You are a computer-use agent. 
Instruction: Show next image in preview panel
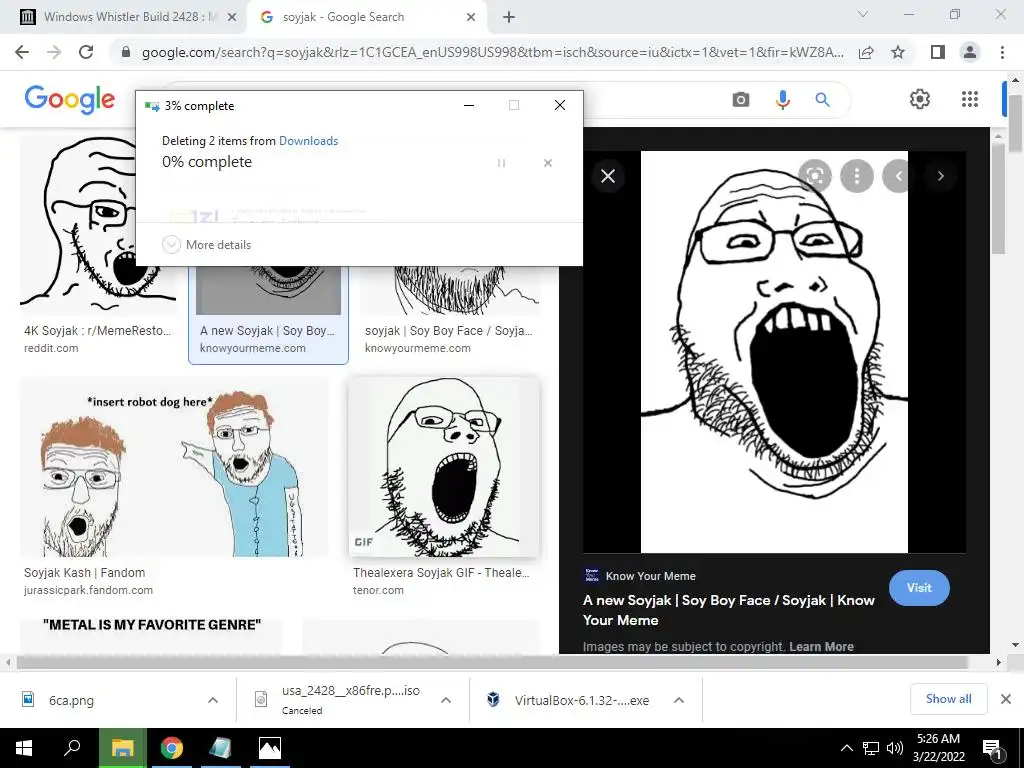[x=940, y=176]
